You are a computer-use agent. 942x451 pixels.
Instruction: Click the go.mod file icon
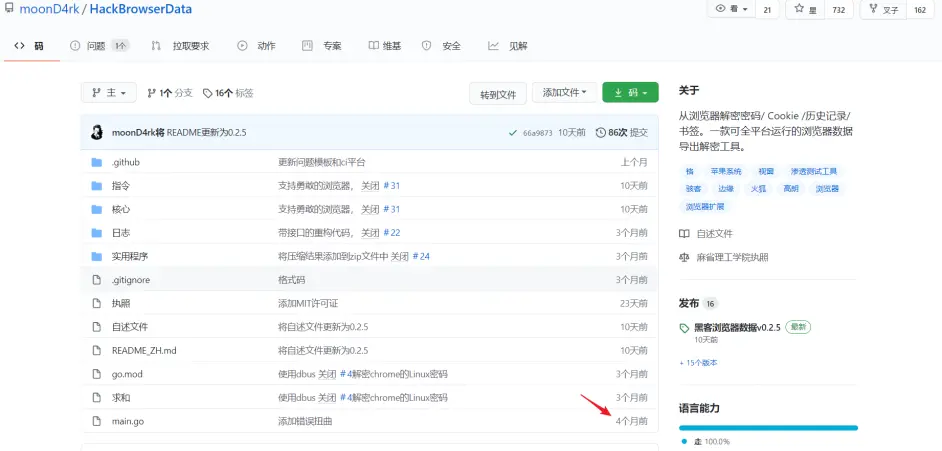coord(96,374)
